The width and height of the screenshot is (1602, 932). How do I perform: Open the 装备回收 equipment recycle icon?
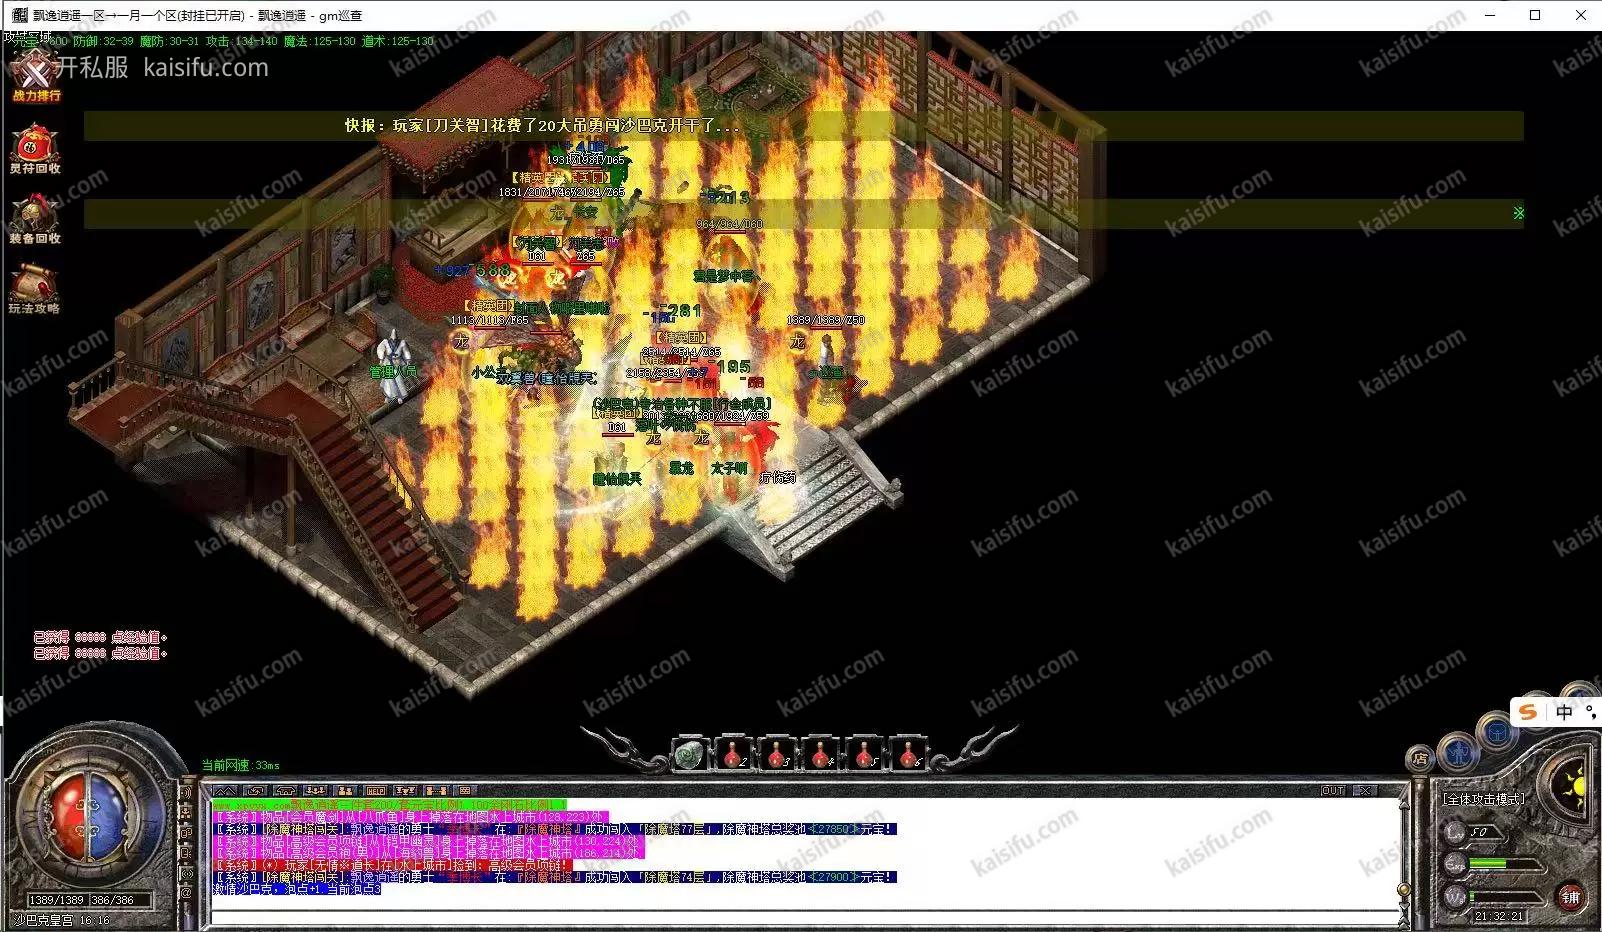click(35, 219)
